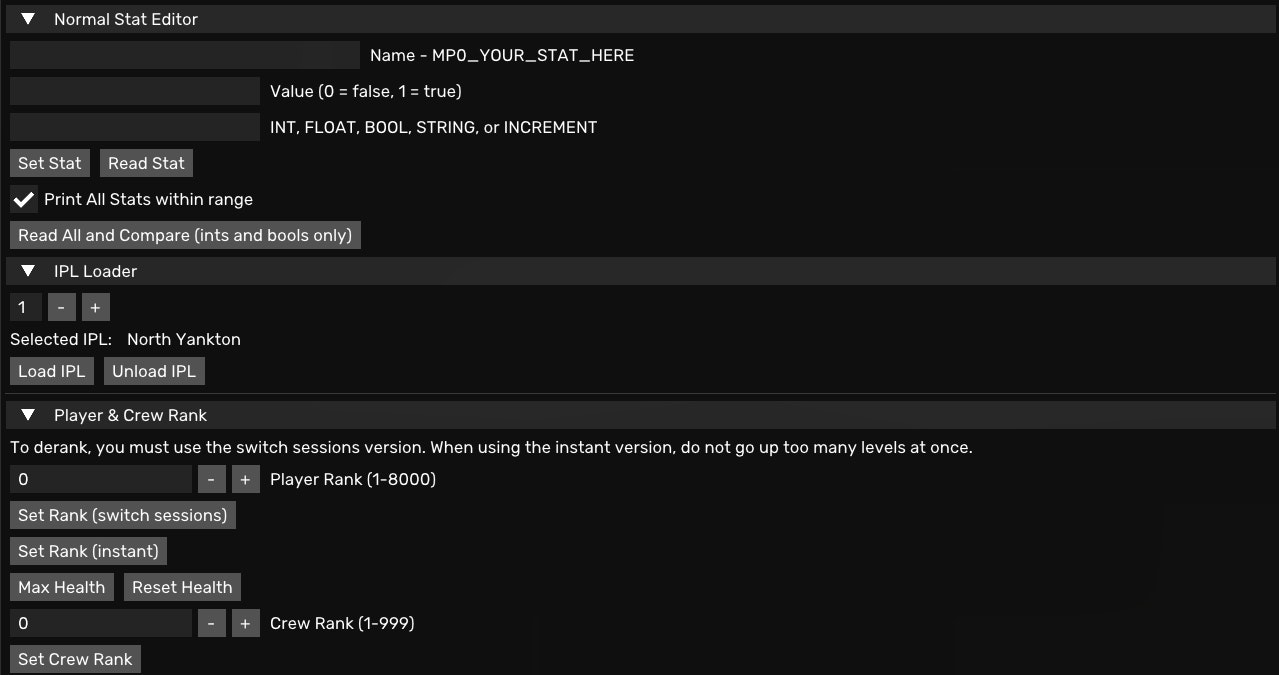
Task: Increment Crew Rank value
Action: (245, 623)
